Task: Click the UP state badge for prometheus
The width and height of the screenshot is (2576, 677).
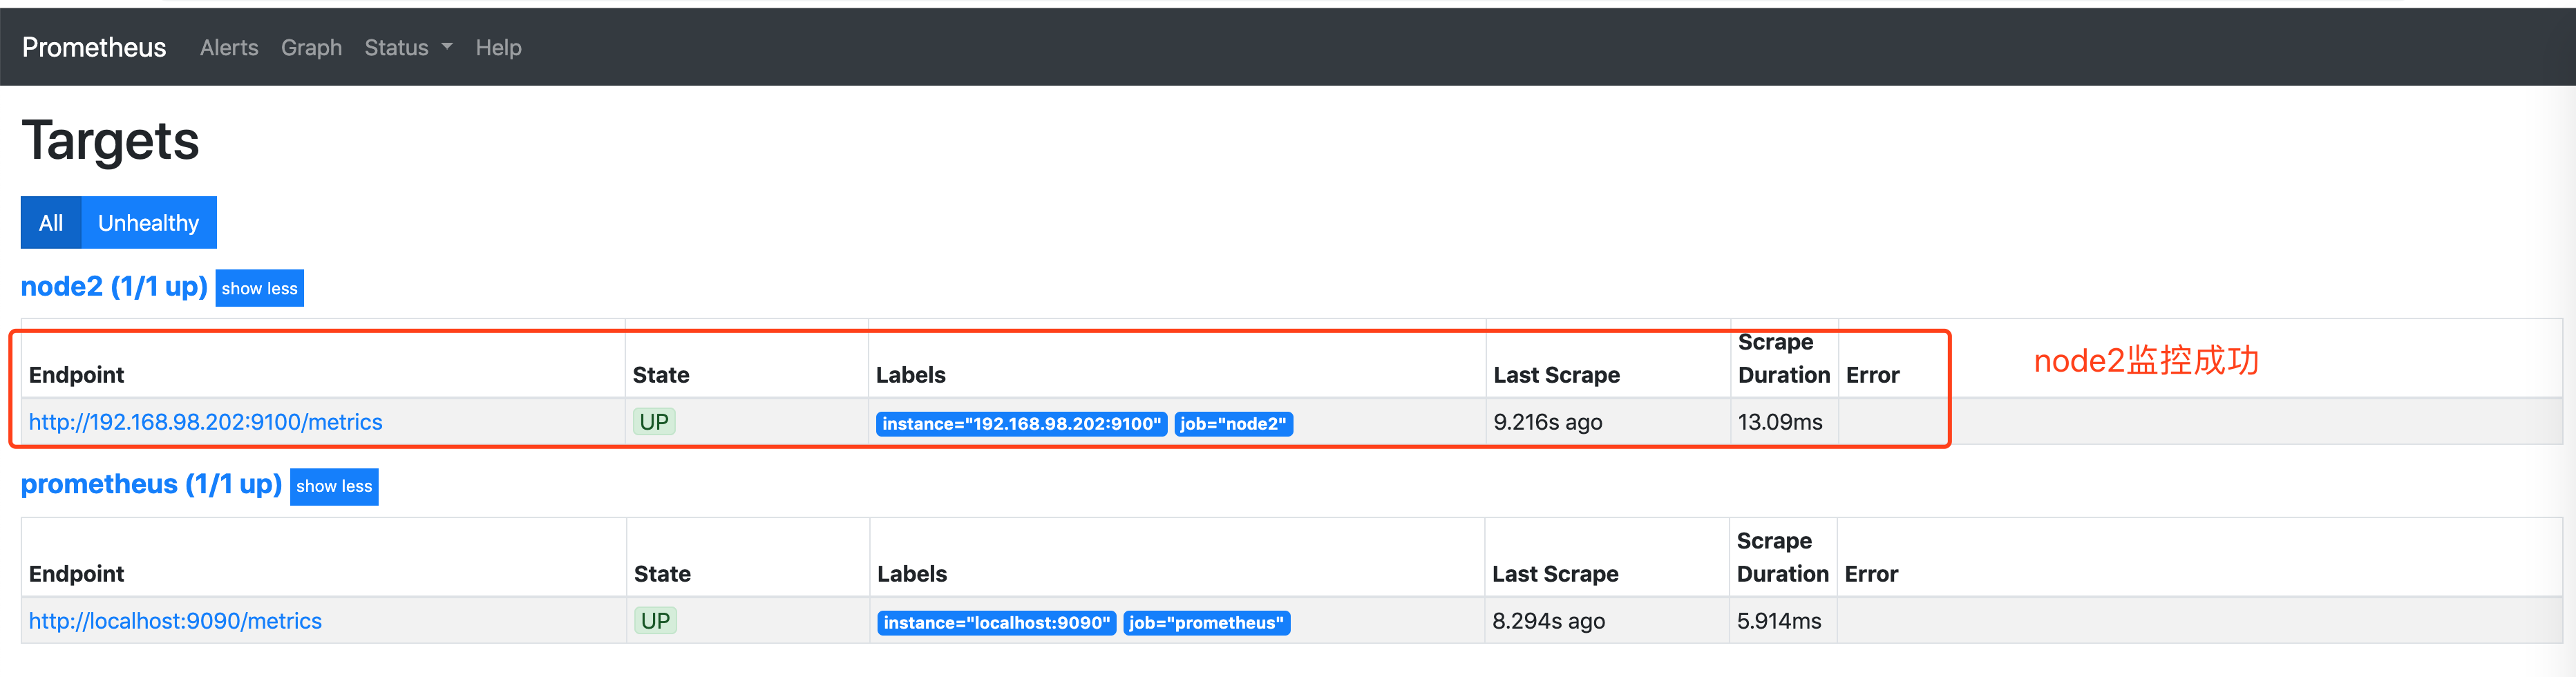Action: click(655, 620)
